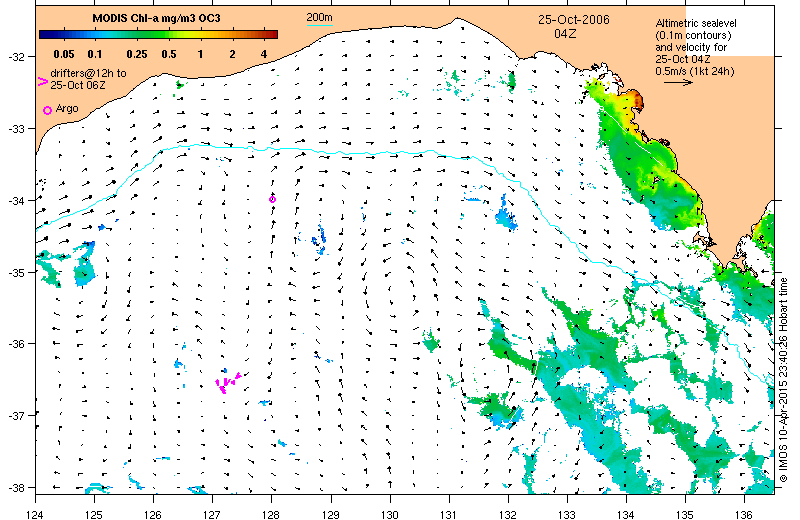Click the longitude axis label '132'
Screen dimensions: 800x520
pos(508,514)
